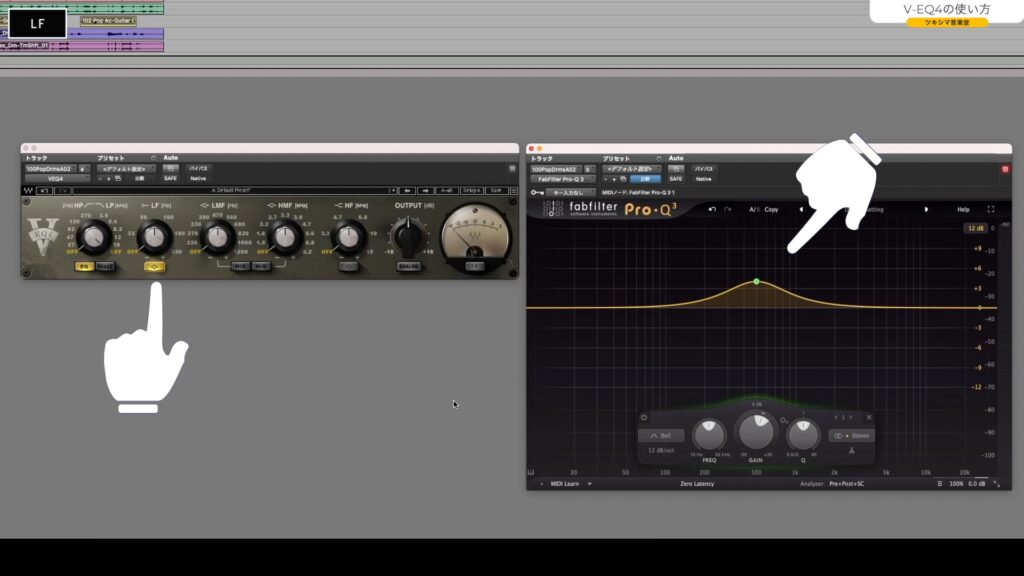The width and height of the screenshot is (1024, 576).
Task: Click Copy in the Pro-Q 3 A/B section
Action: pos(771,210)
